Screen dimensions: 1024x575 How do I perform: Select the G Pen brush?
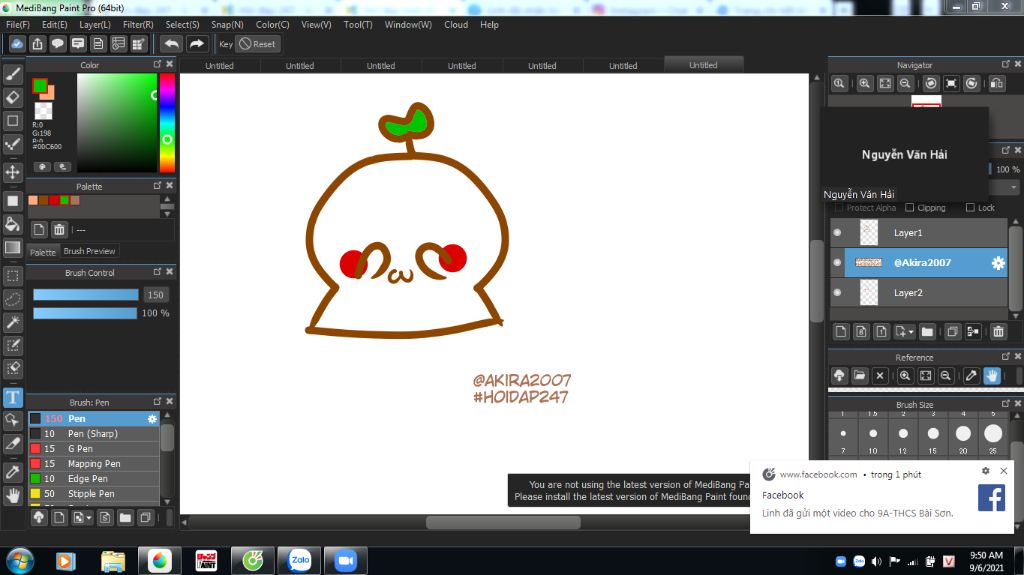pos(94,449)
